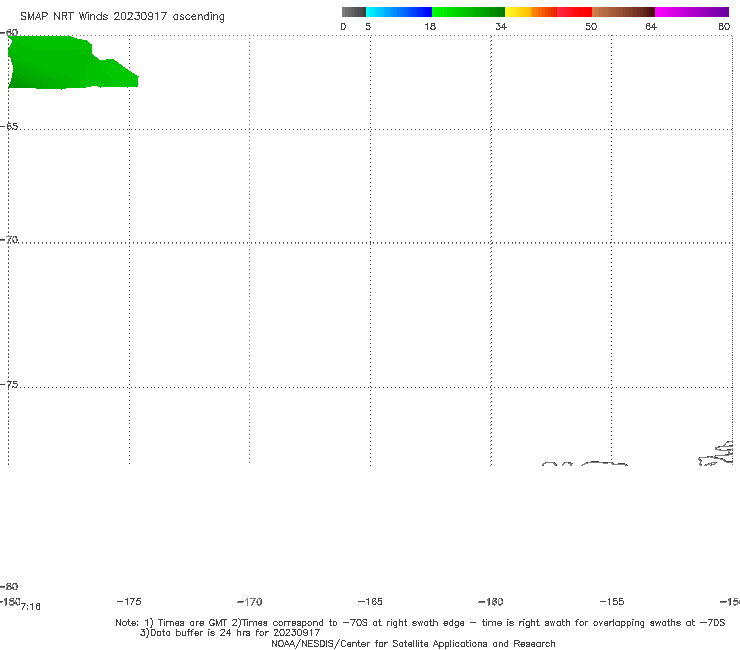Click the yellow-orange segment of color bar
Viewport: 740px width, 650px height.
531,12
